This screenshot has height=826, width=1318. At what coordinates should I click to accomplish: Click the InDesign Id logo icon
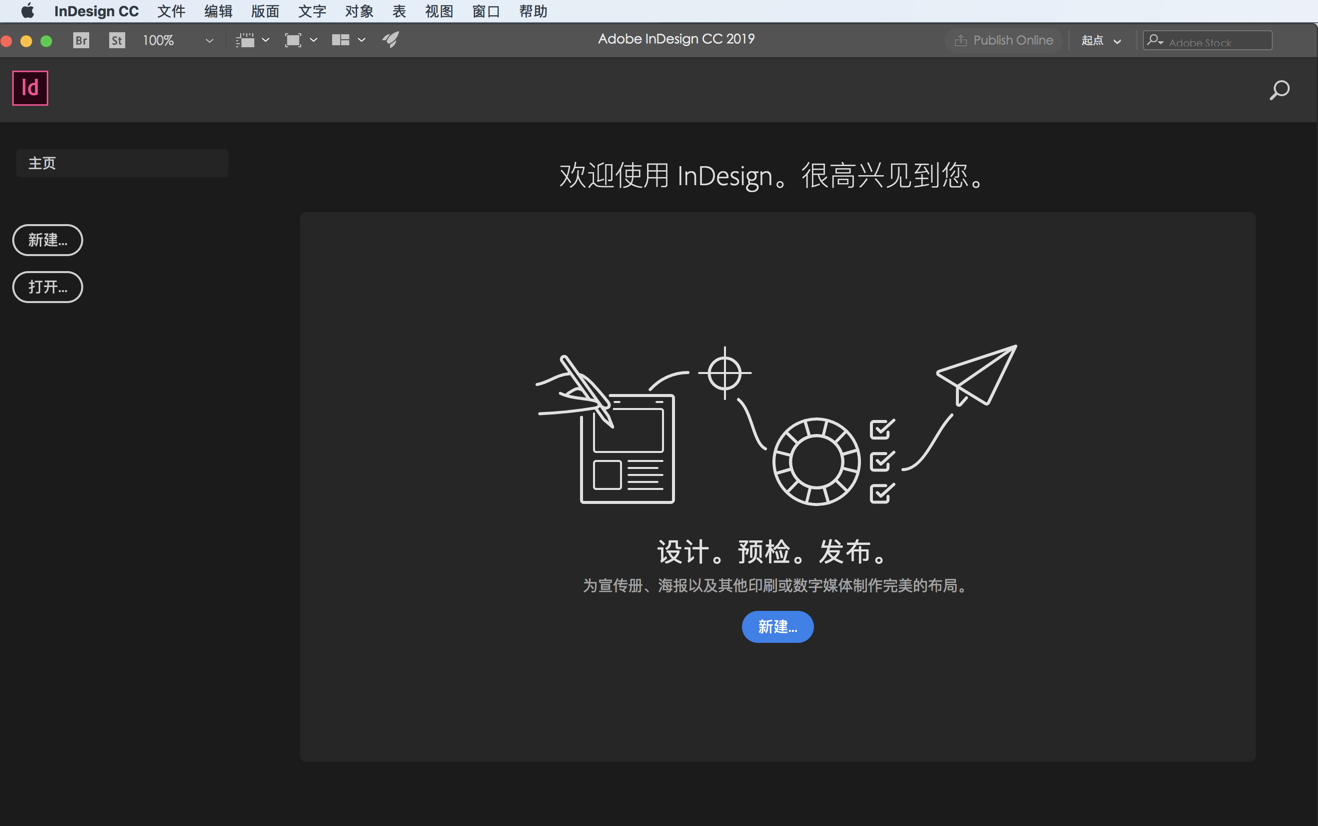click(30, 88)
